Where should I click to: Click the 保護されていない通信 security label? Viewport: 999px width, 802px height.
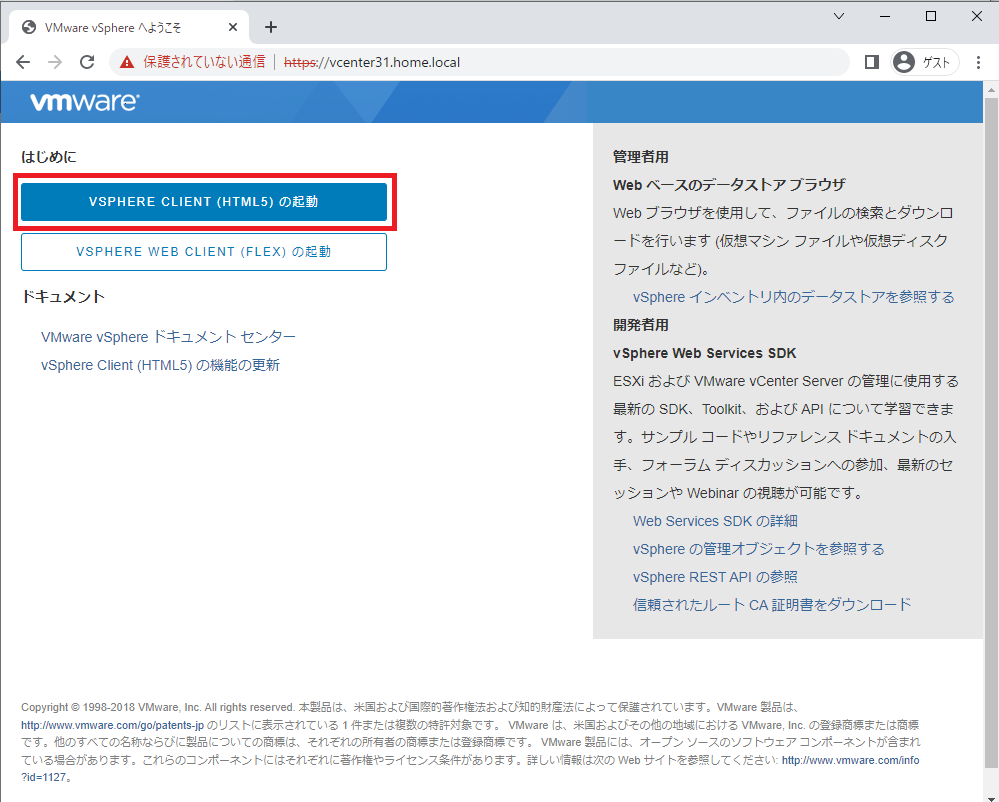pyautogui.click(x=204, y=62)
